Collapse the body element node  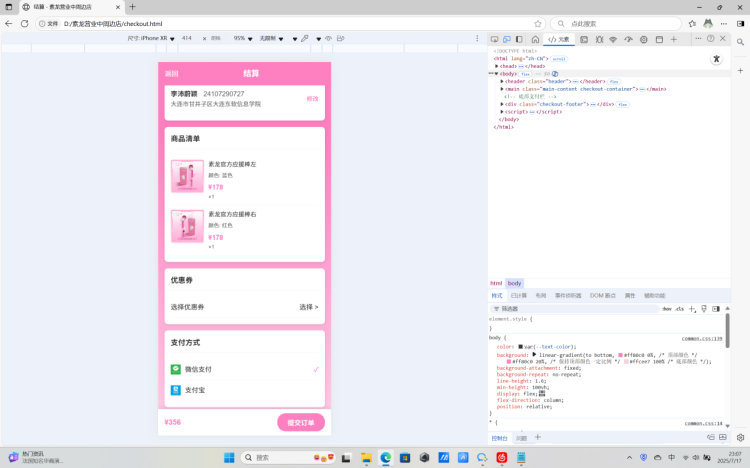click(496, 74)
